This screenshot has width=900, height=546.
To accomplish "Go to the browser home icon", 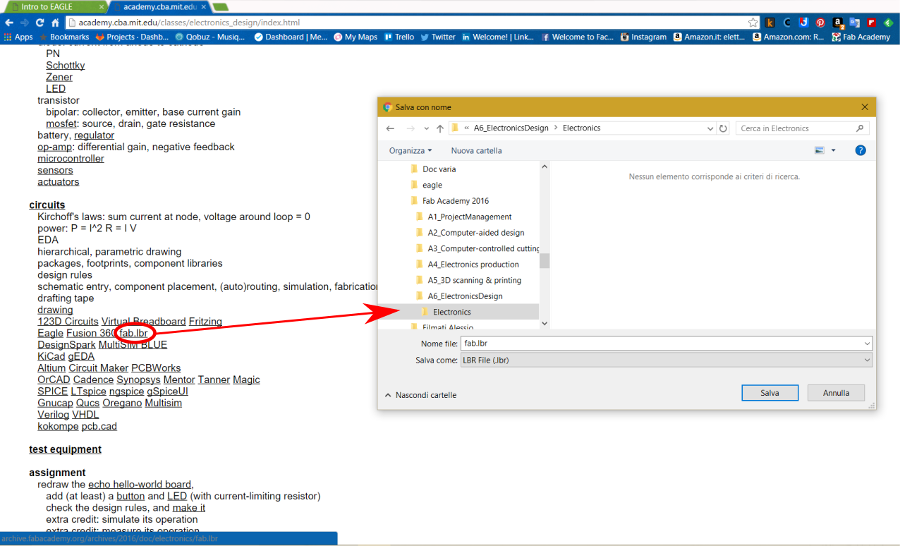I will 55,22.
